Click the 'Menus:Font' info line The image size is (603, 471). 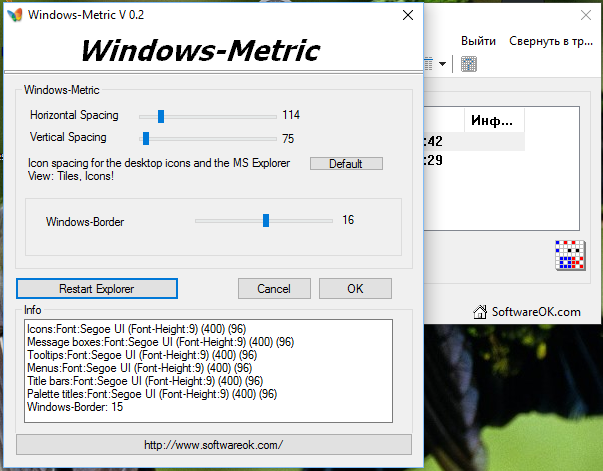(x=139, y=368)
